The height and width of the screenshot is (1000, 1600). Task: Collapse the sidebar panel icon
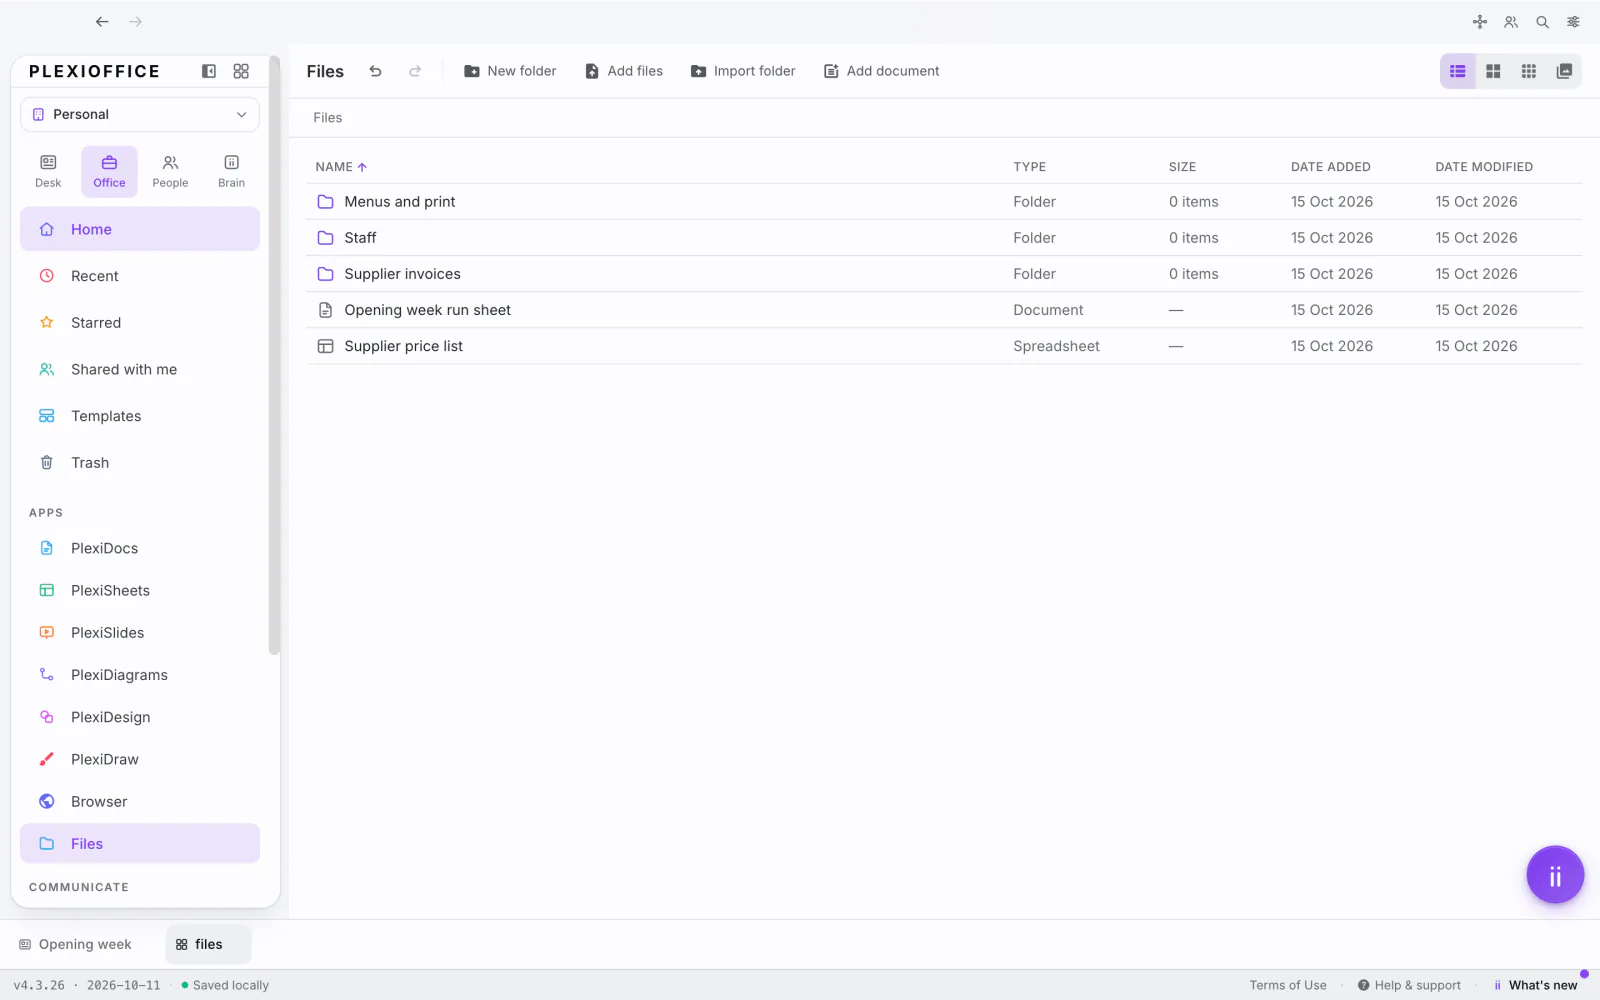pos(209,71)
